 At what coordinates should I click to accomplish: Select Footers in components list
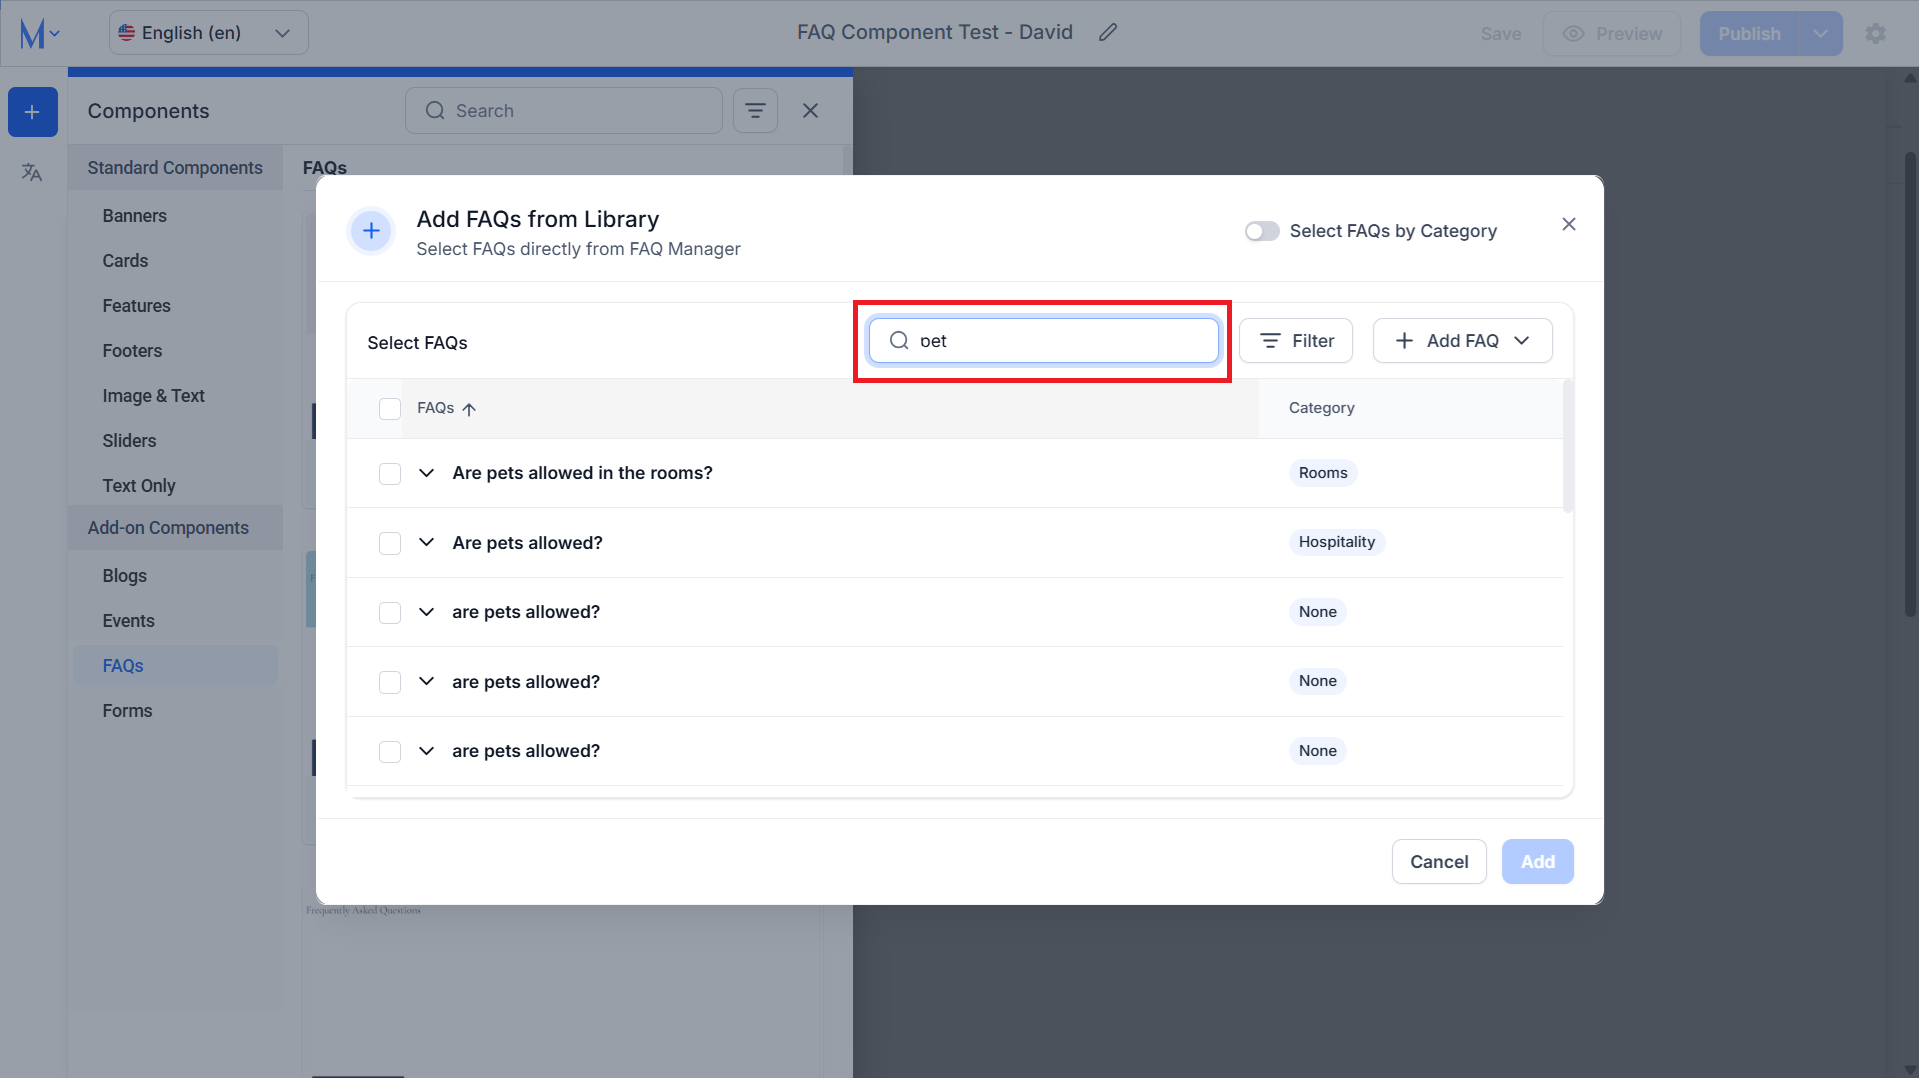pyautogui.click(x=132, y=351)
